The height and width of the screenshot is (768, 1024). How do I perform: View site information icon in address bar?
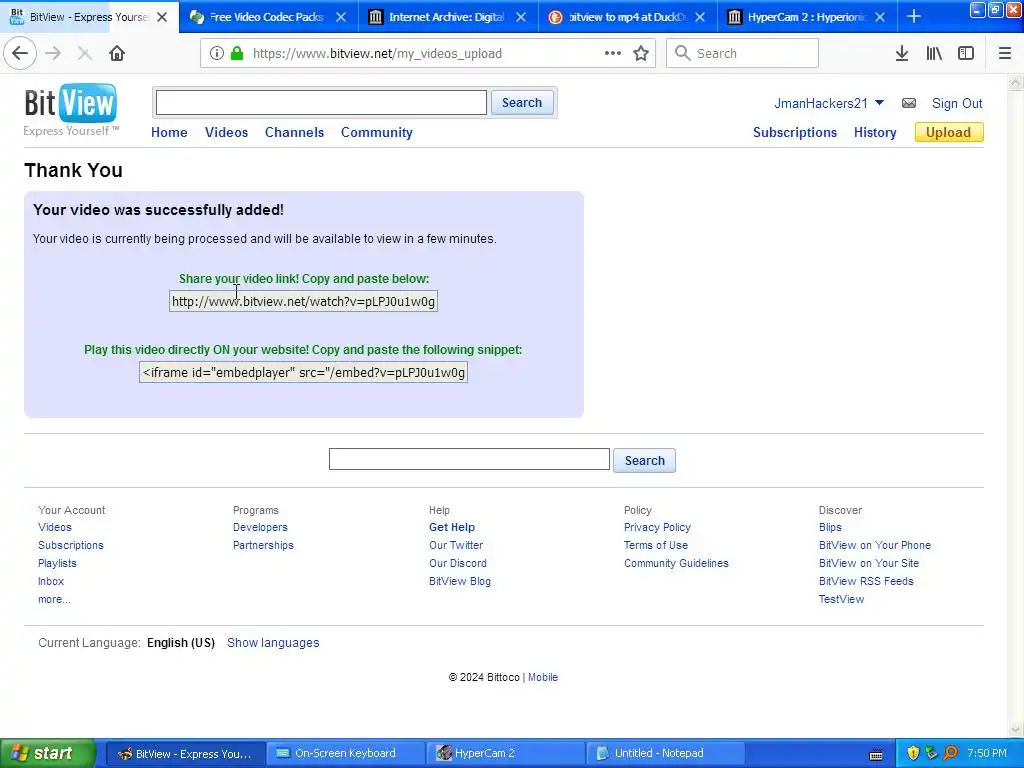[x=217, y=54]
